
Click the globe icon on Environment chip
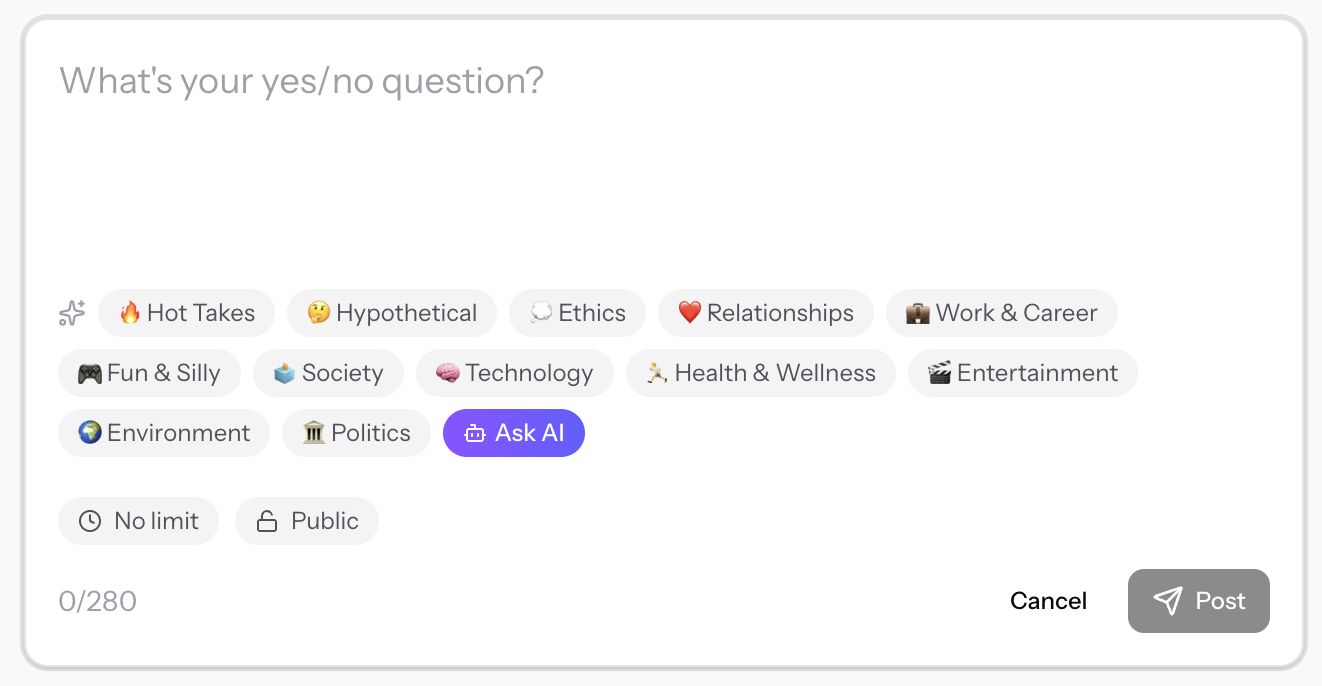point(88,432)
